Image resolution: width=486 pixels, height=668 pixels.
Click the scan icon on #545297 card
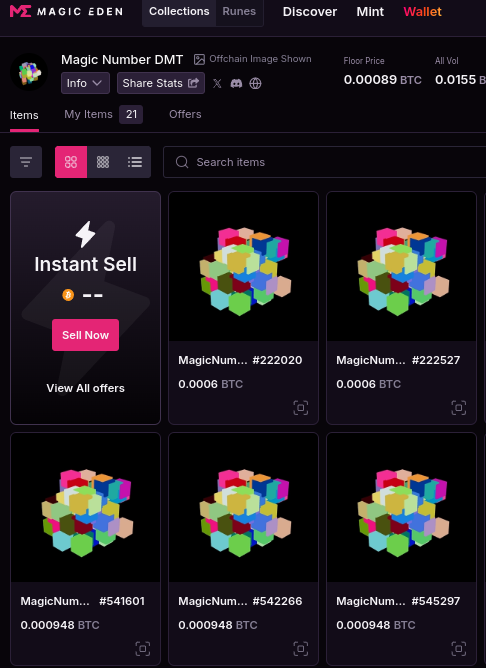click(x=459, y=649)
